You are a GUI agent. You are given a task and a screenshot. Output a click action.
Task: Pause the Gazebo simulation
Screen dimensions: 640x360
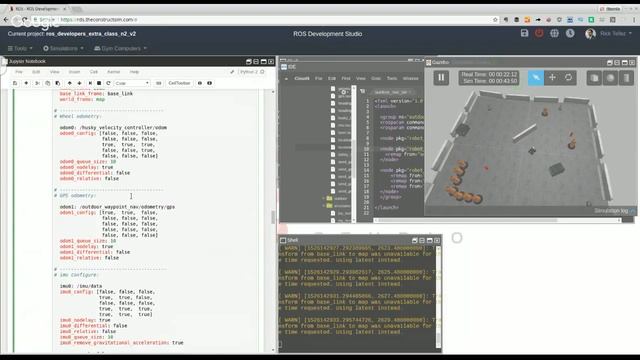[x=441, y=78]
